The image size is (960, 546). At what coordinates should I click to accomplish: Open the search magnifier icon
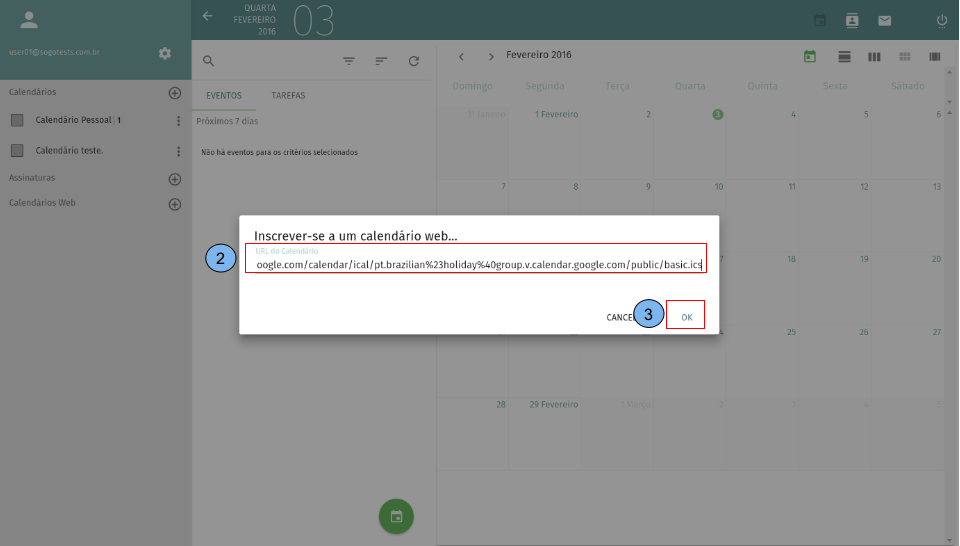point(209,61)
